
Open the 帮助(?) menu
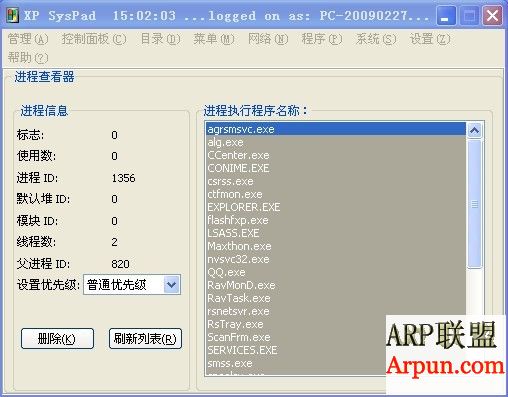(x=28, y=58)
